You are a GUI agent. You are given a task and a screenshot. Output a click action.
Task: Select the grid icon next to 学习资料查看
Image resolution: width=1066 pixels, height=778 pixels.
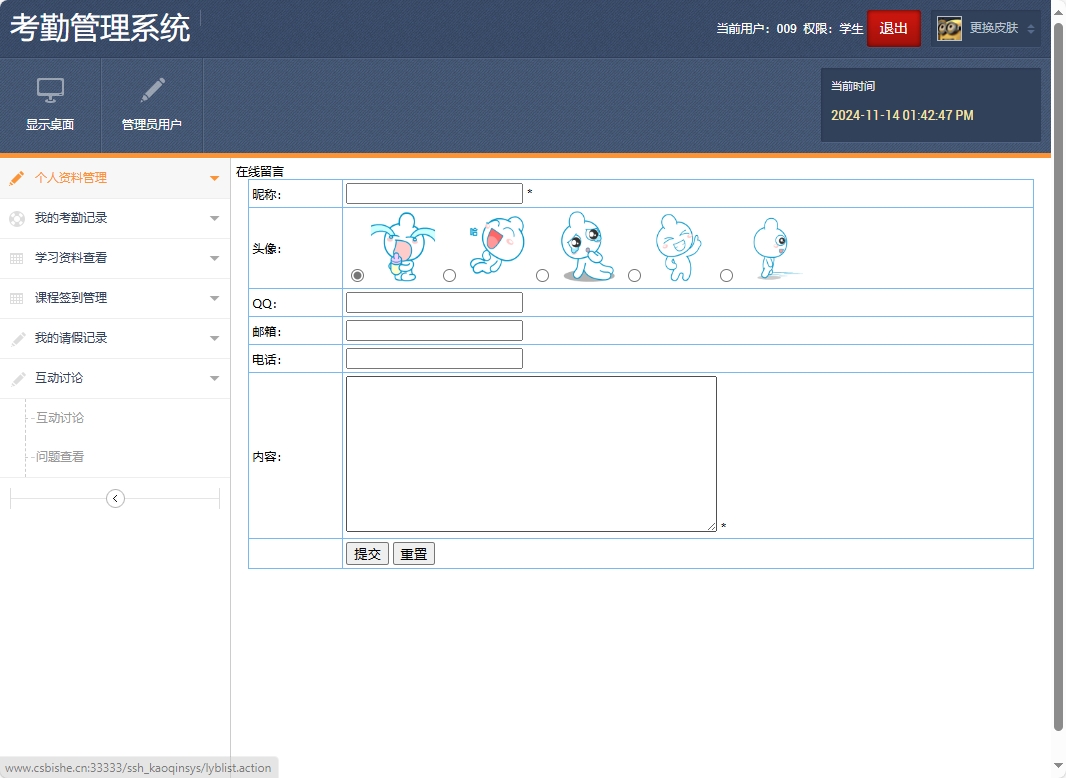pos(16,258)
